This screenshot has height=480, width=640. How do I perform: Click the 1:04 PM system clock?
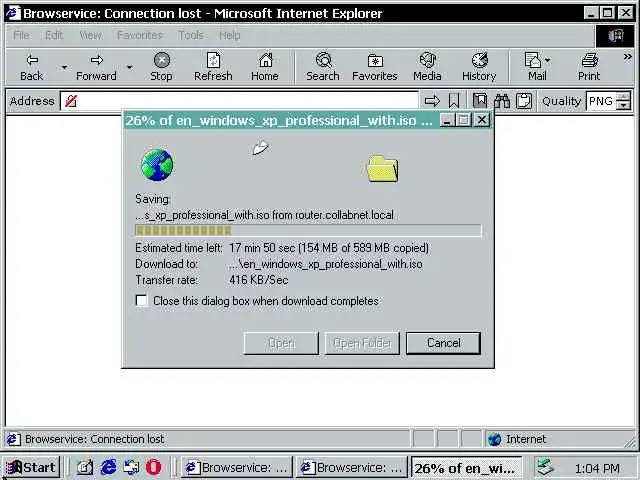[x=597, y=468]
